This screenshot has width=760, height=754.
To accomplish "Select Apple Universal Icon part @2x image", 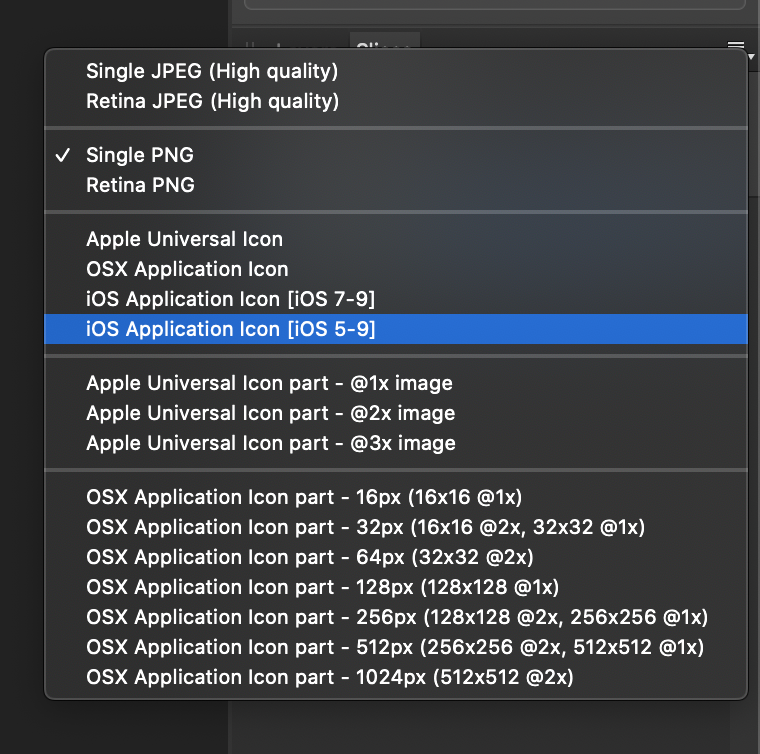I will (396, 413).
